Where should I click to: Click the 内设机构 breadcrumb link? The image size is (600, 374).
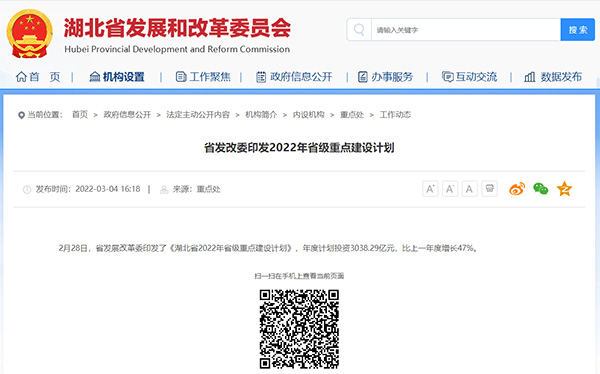tap(308, 114)
